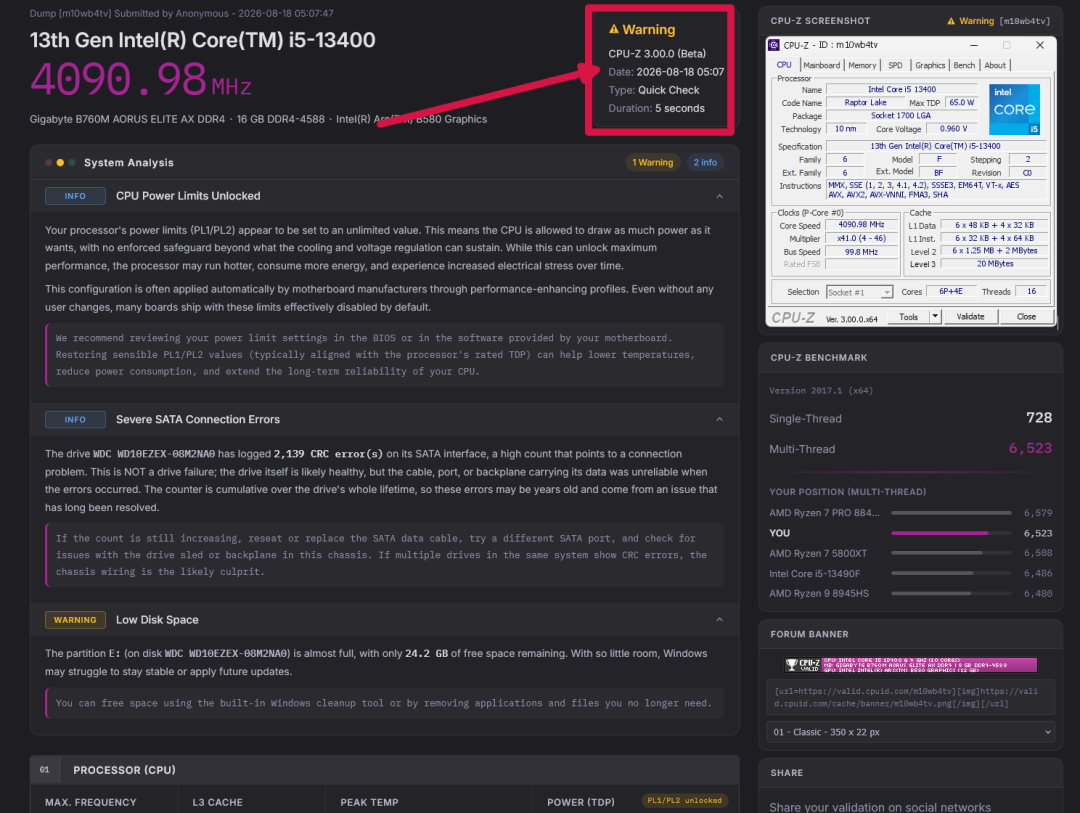Click the Validate button in CPU-Z

coord(970,317)
